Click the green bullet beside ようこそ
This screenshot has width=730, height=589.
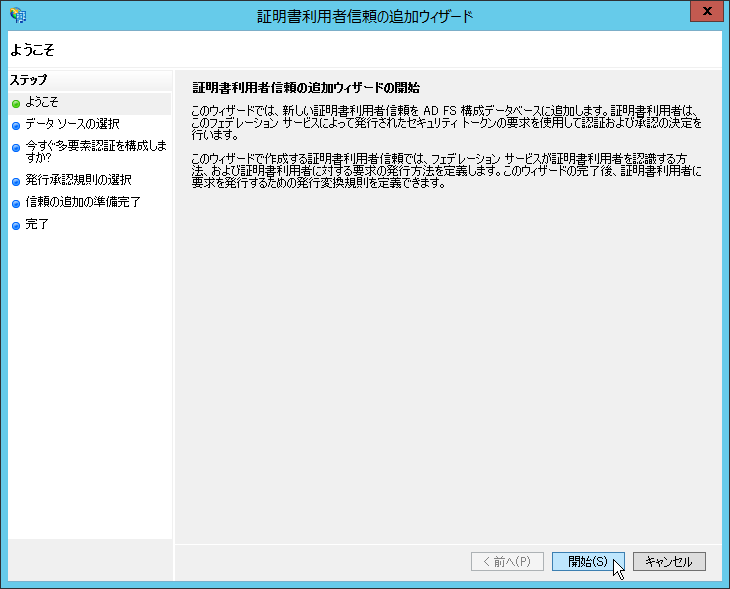click(16, 103)
